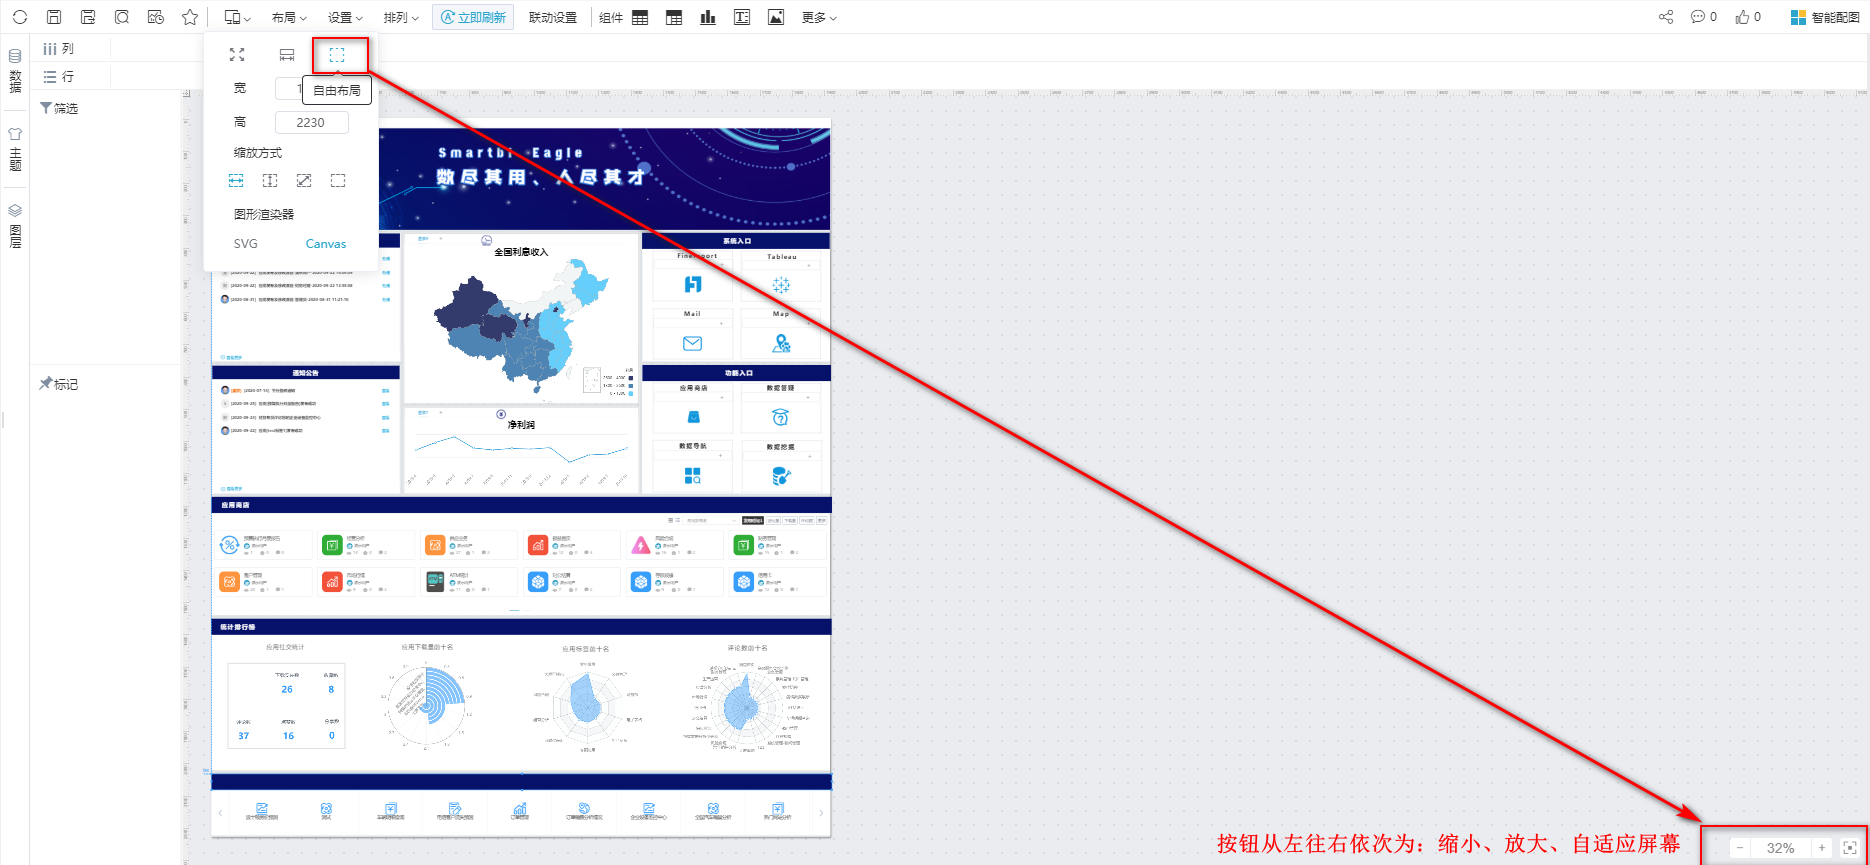Open 智能配图 smart chart recommendation
Image resolution: width=1870 pixels, height=865 pixels.
pos(1825,17)
